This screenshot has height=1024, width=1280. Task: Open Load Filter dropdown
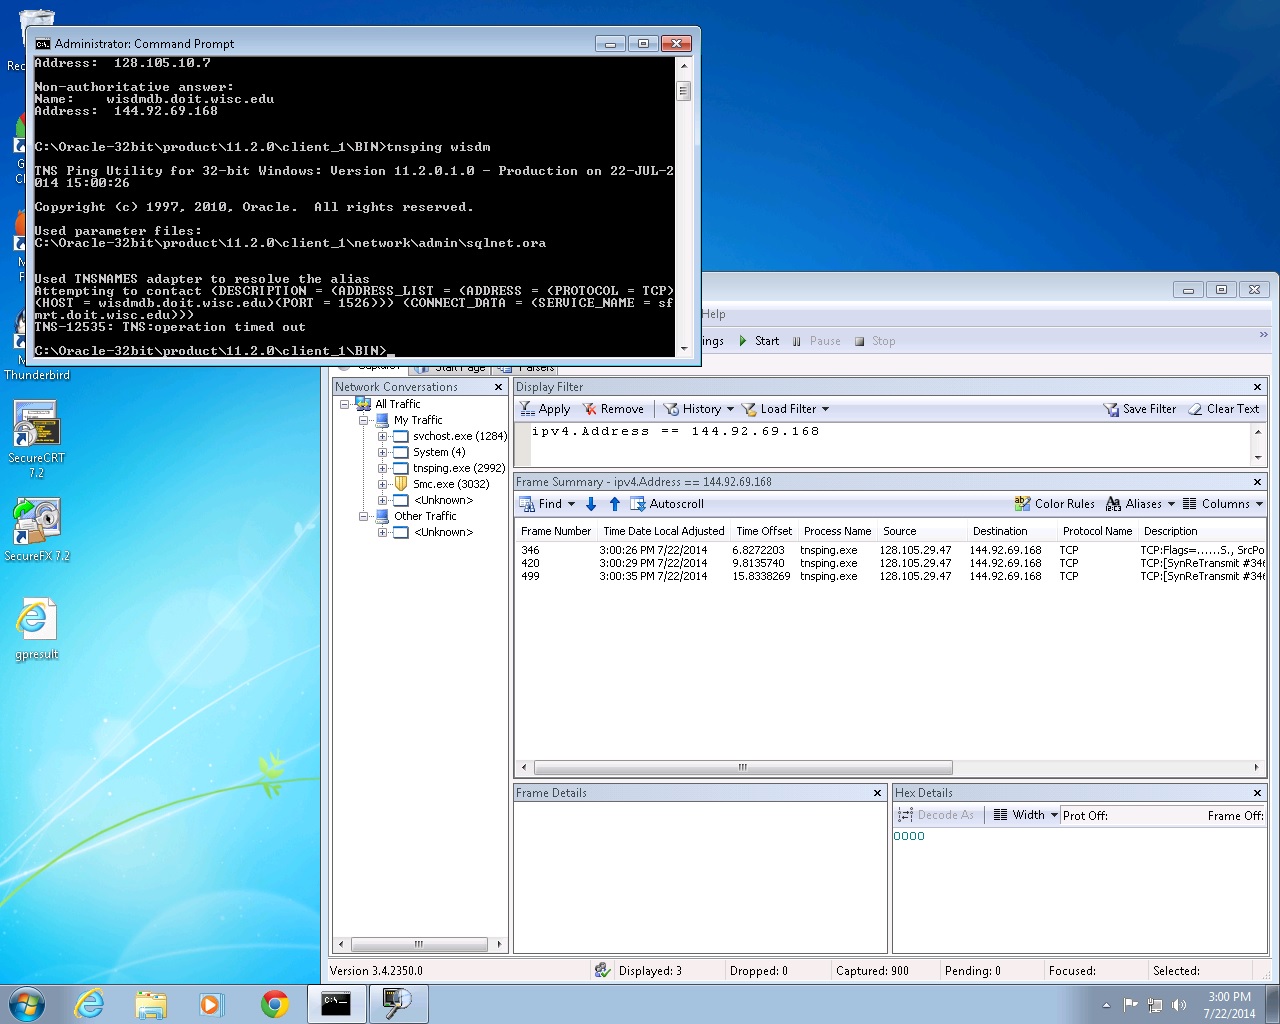(785, 409)
